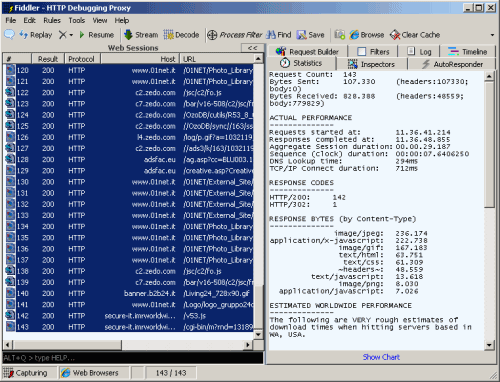Open the File menu
500x382 pixels.
(x=11, y=20)
